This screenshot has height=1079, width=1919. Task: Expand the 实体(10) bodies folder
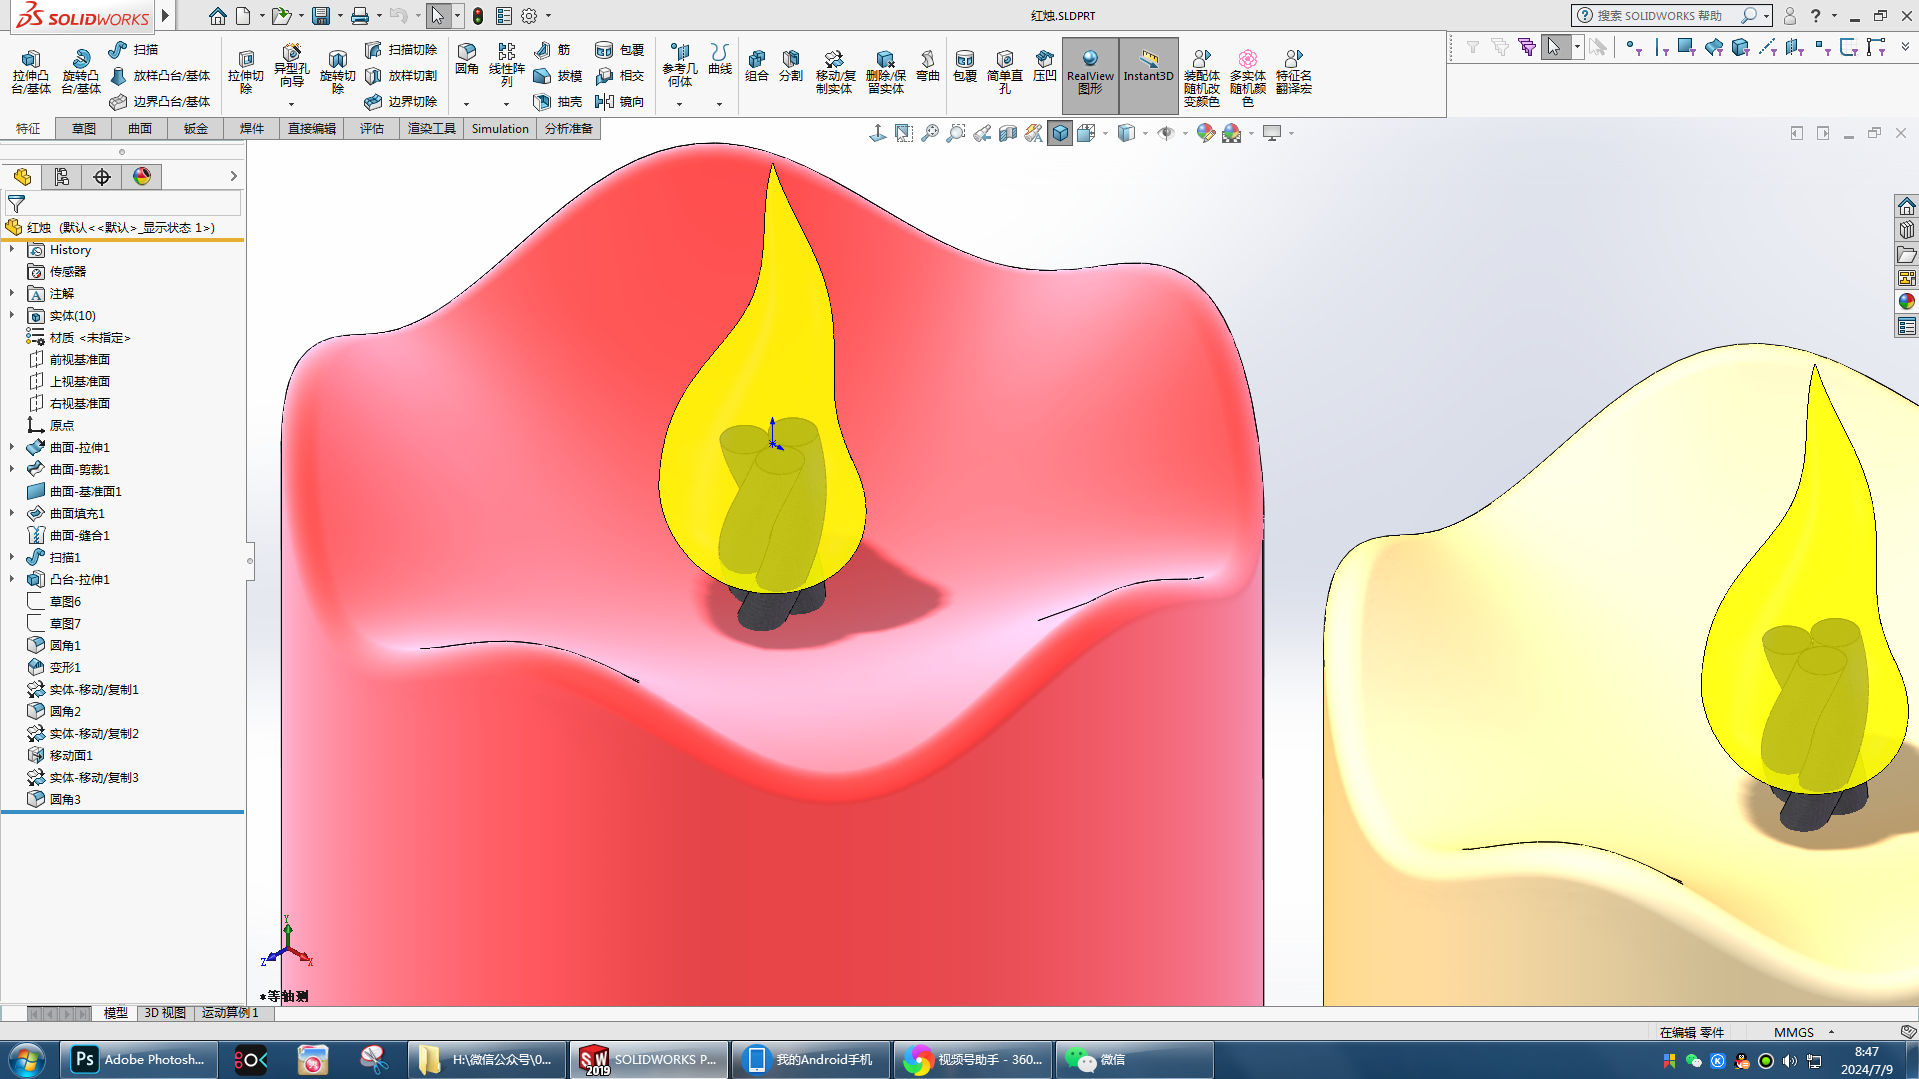pos(12,316)
